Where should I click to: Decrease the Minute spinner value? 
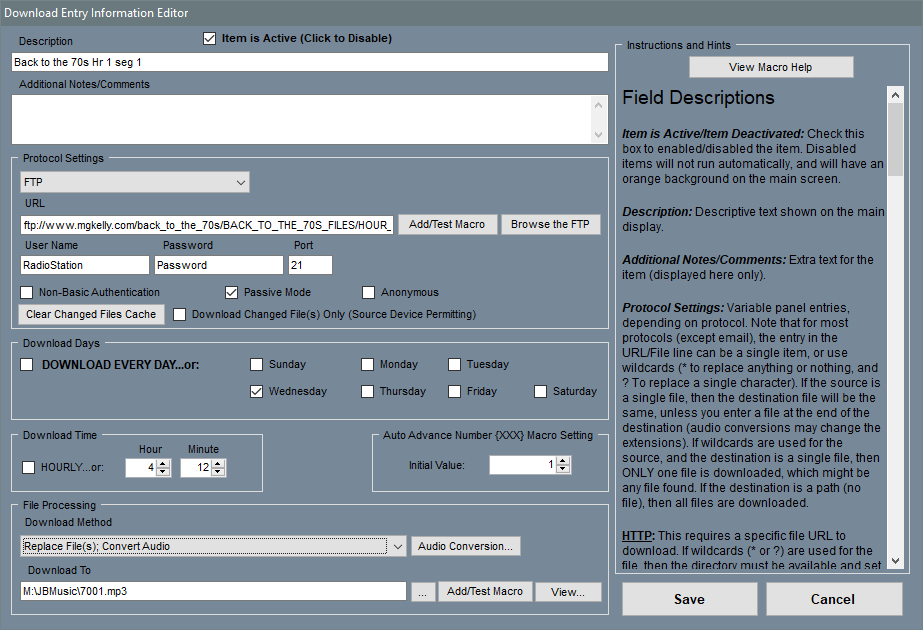click(218, 472)
